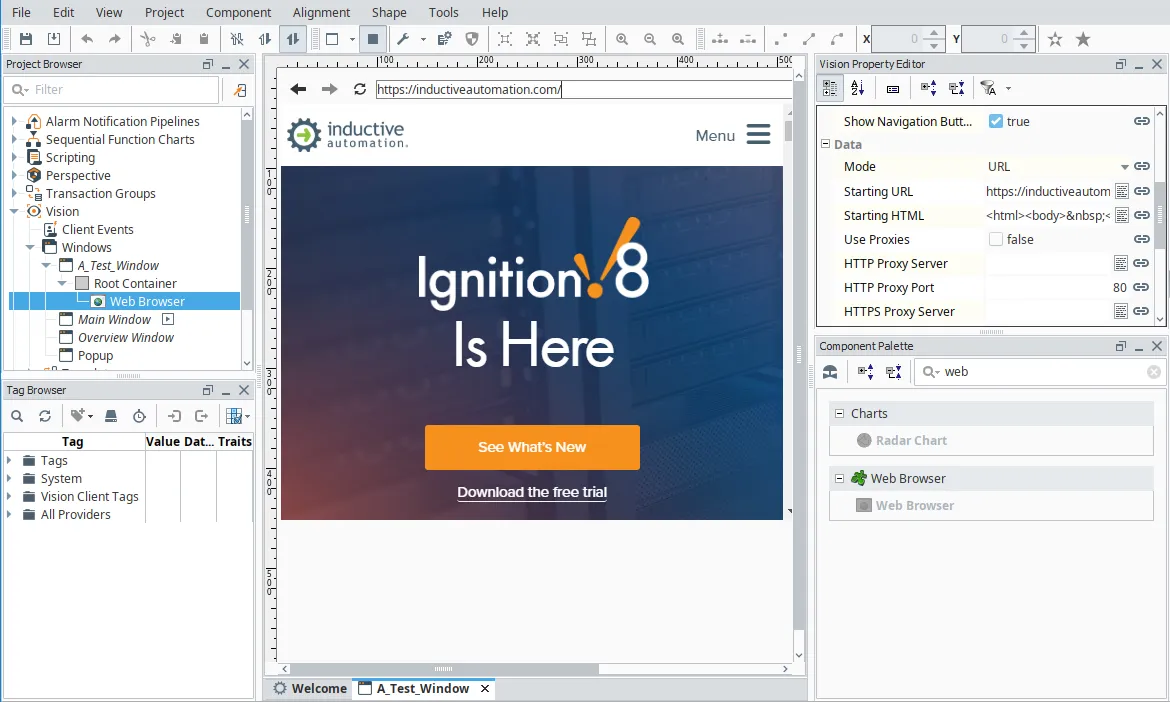The image size is (1170, 702).
Task: Click the URL address field
Action: coord(584,90)
